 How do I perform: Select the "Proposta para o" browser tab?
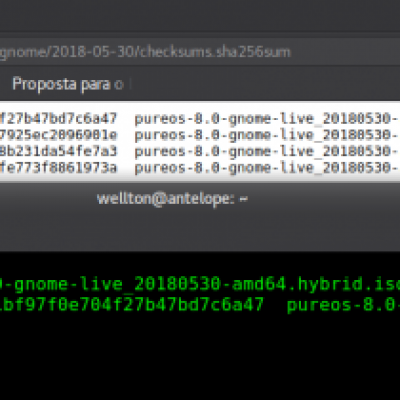[x=68, y=84]
